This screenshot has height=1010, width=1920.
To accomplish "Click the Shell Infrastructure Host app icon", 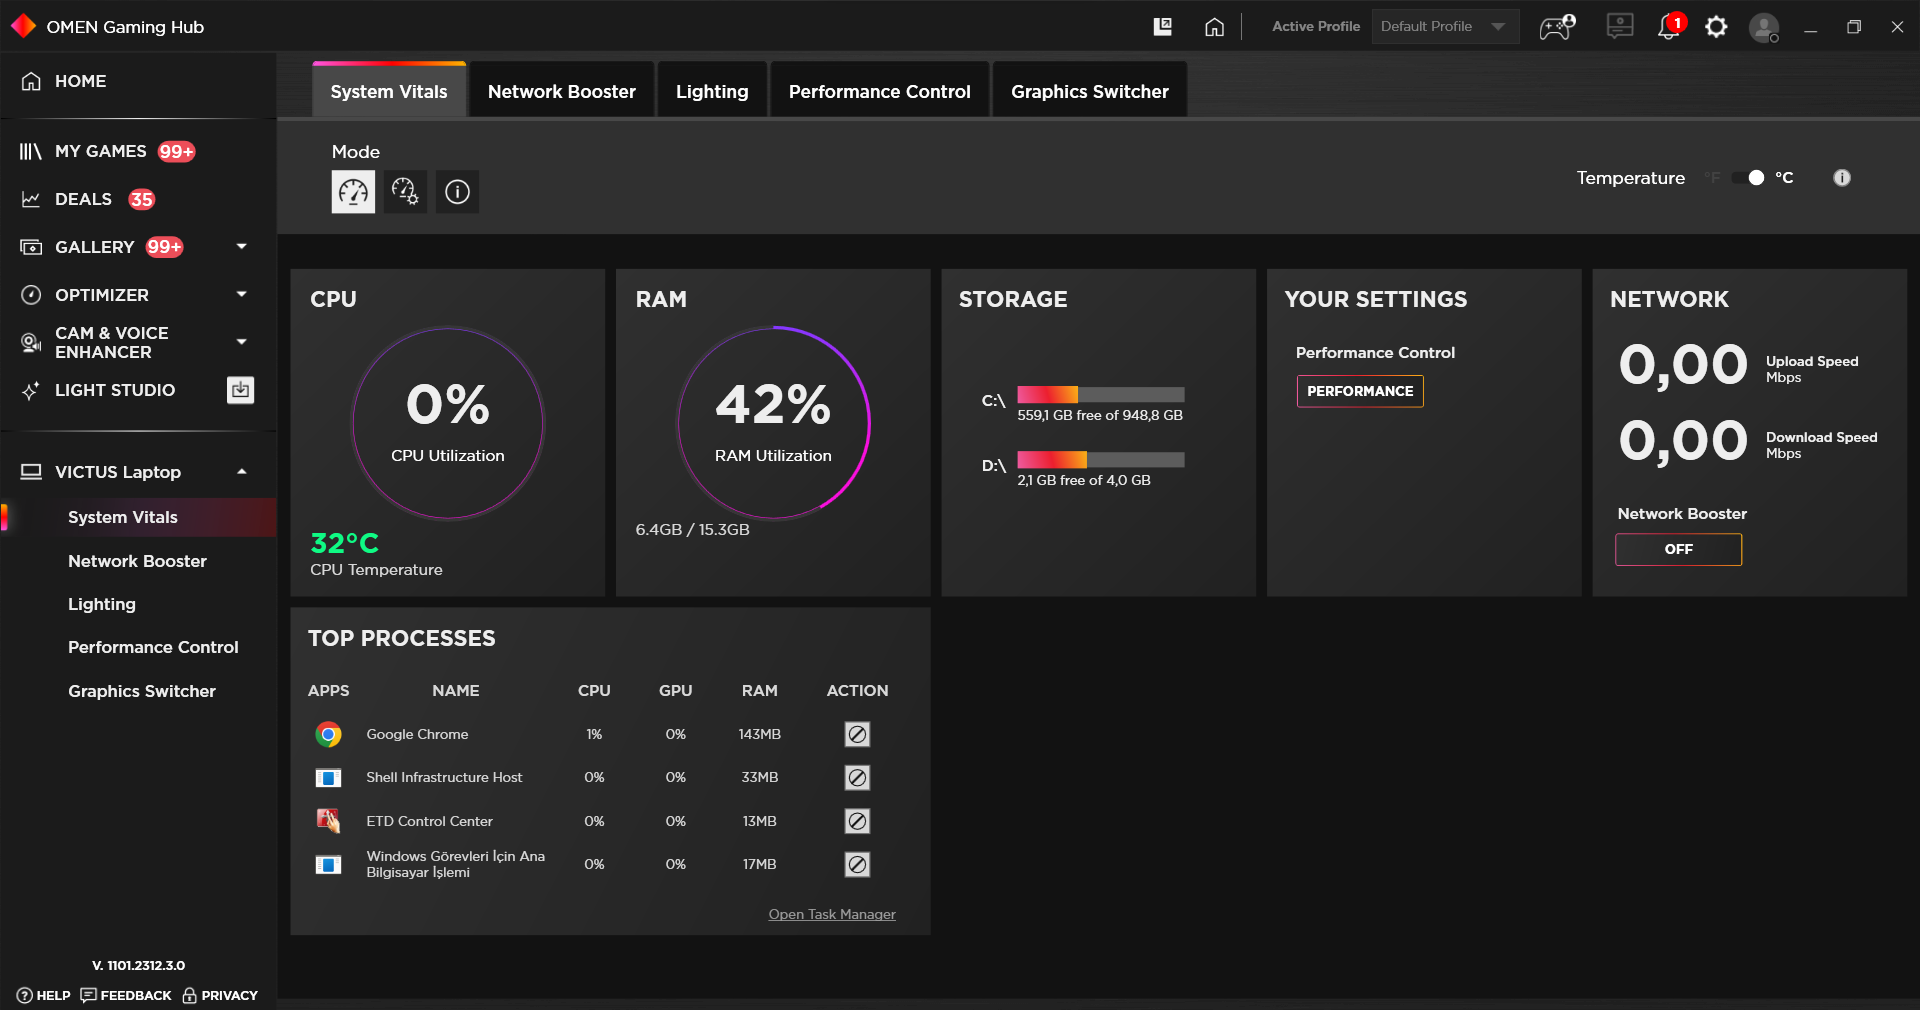I will point(328,777).
